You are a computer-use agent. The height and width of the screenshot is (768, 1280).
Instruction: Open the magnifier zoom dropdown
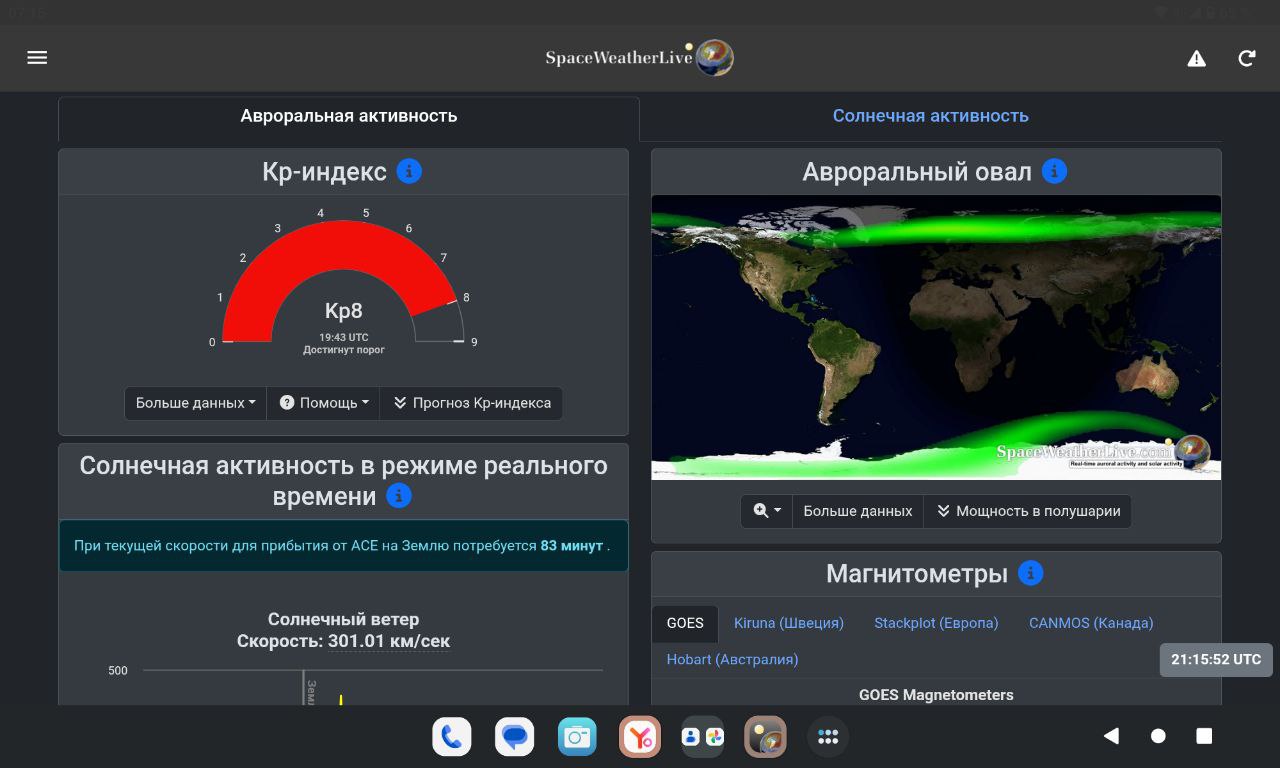[x=767, y=511]
